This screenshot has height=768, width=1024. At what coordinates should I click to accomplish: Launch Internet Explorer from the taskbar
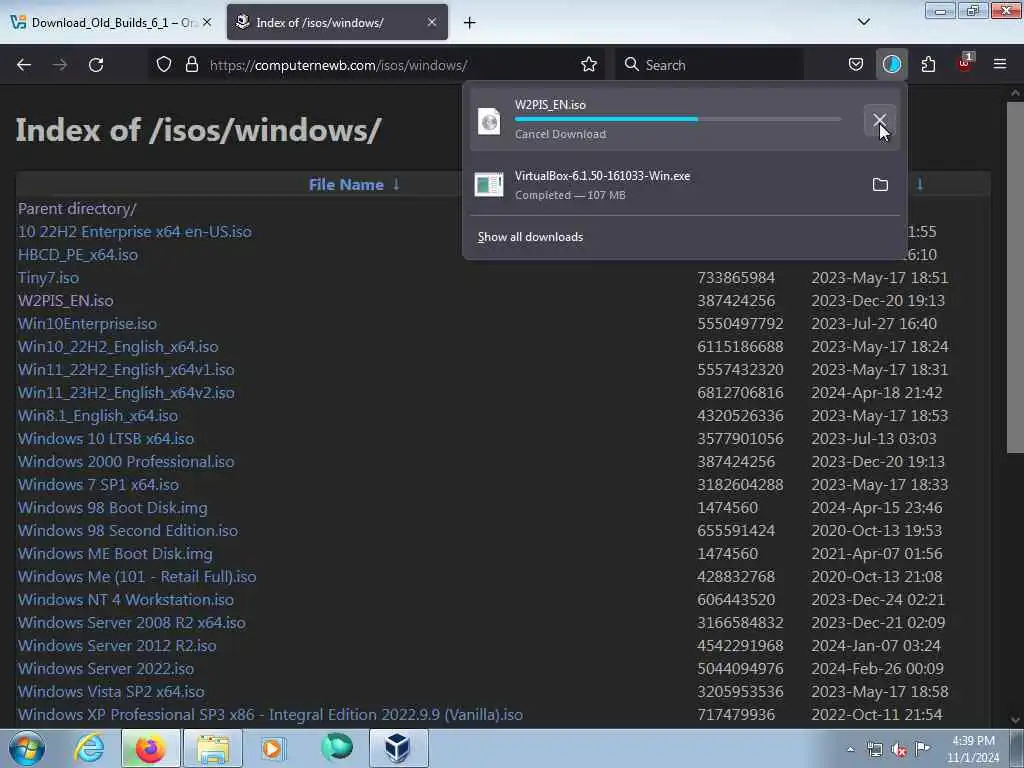click(x=89, y=748)
